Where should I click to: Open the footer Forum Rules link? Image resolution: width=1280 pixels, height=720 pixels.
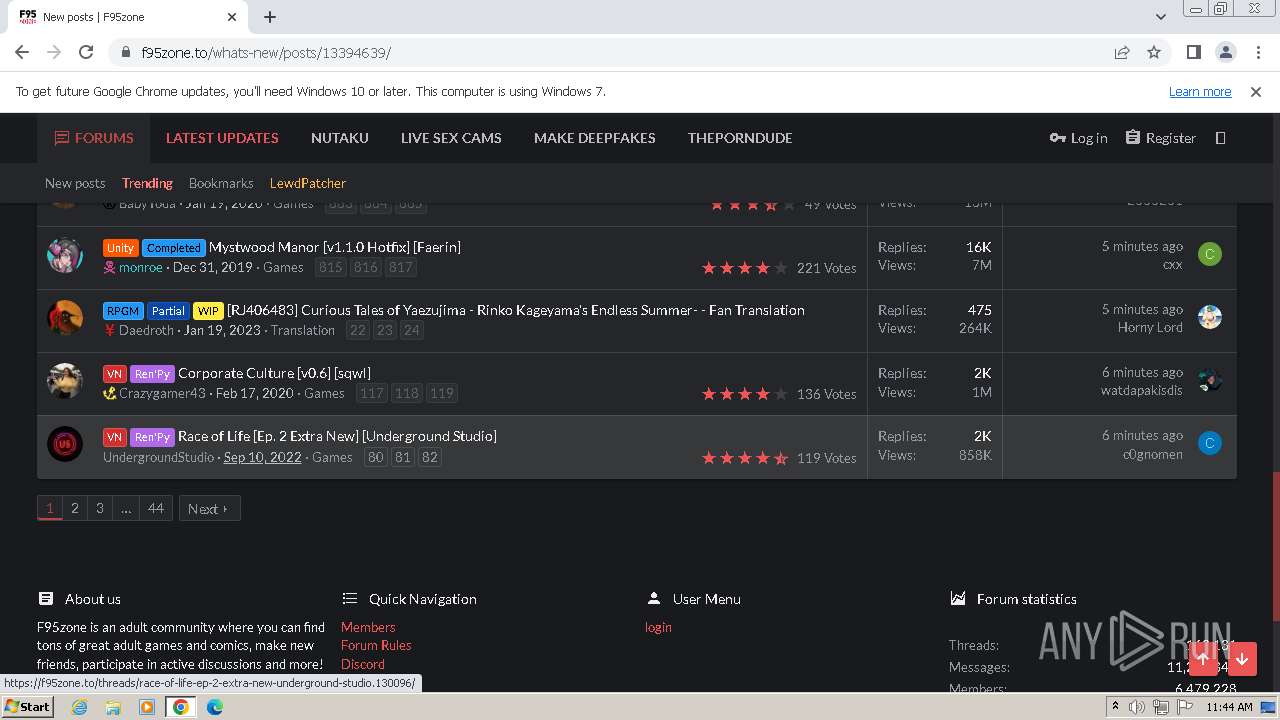(x=376, y=645)
